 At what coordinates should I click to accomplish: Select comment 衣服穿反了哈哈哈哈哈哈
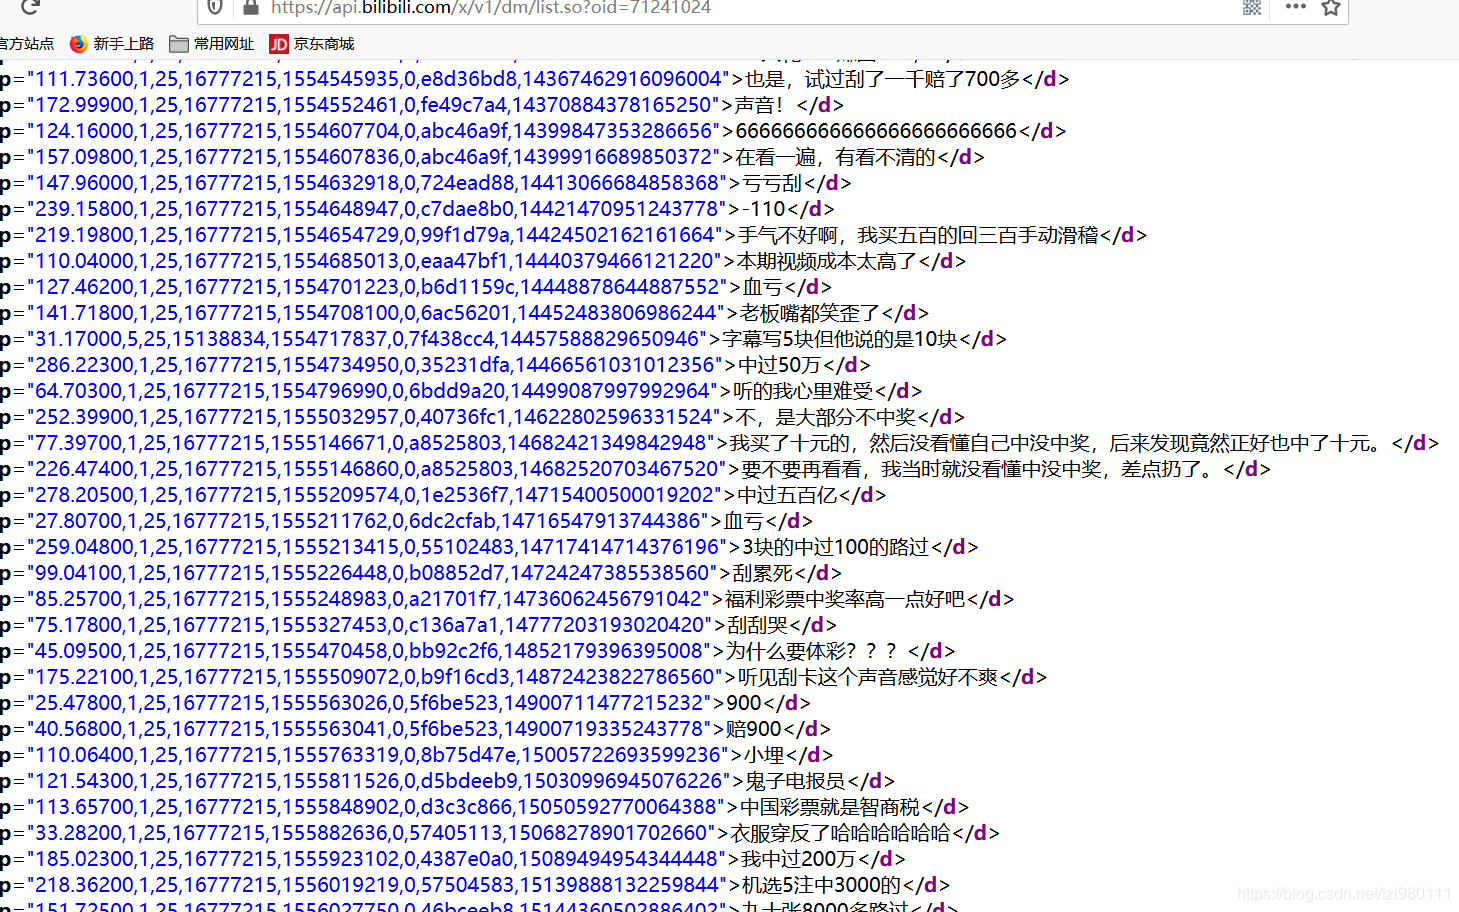[840, 833]
